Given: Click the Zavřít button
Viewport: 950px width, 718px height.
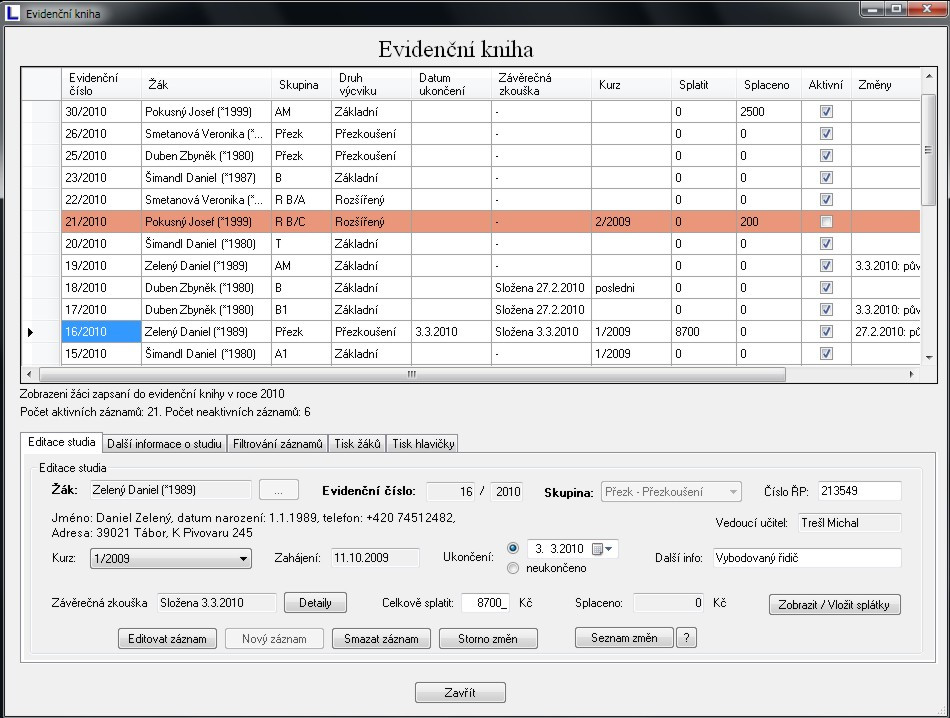Looking at the screenshot, I should click(x=460, y=693).
